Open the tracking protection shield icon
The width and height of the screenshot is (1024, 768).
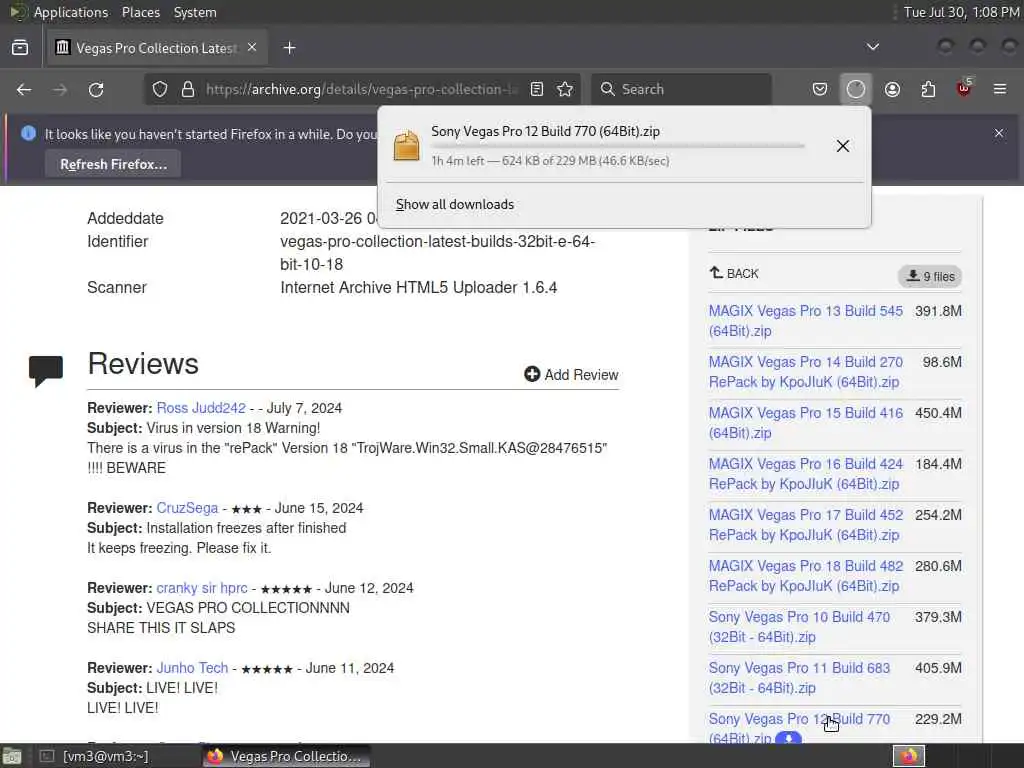click(x=160, y=89)
